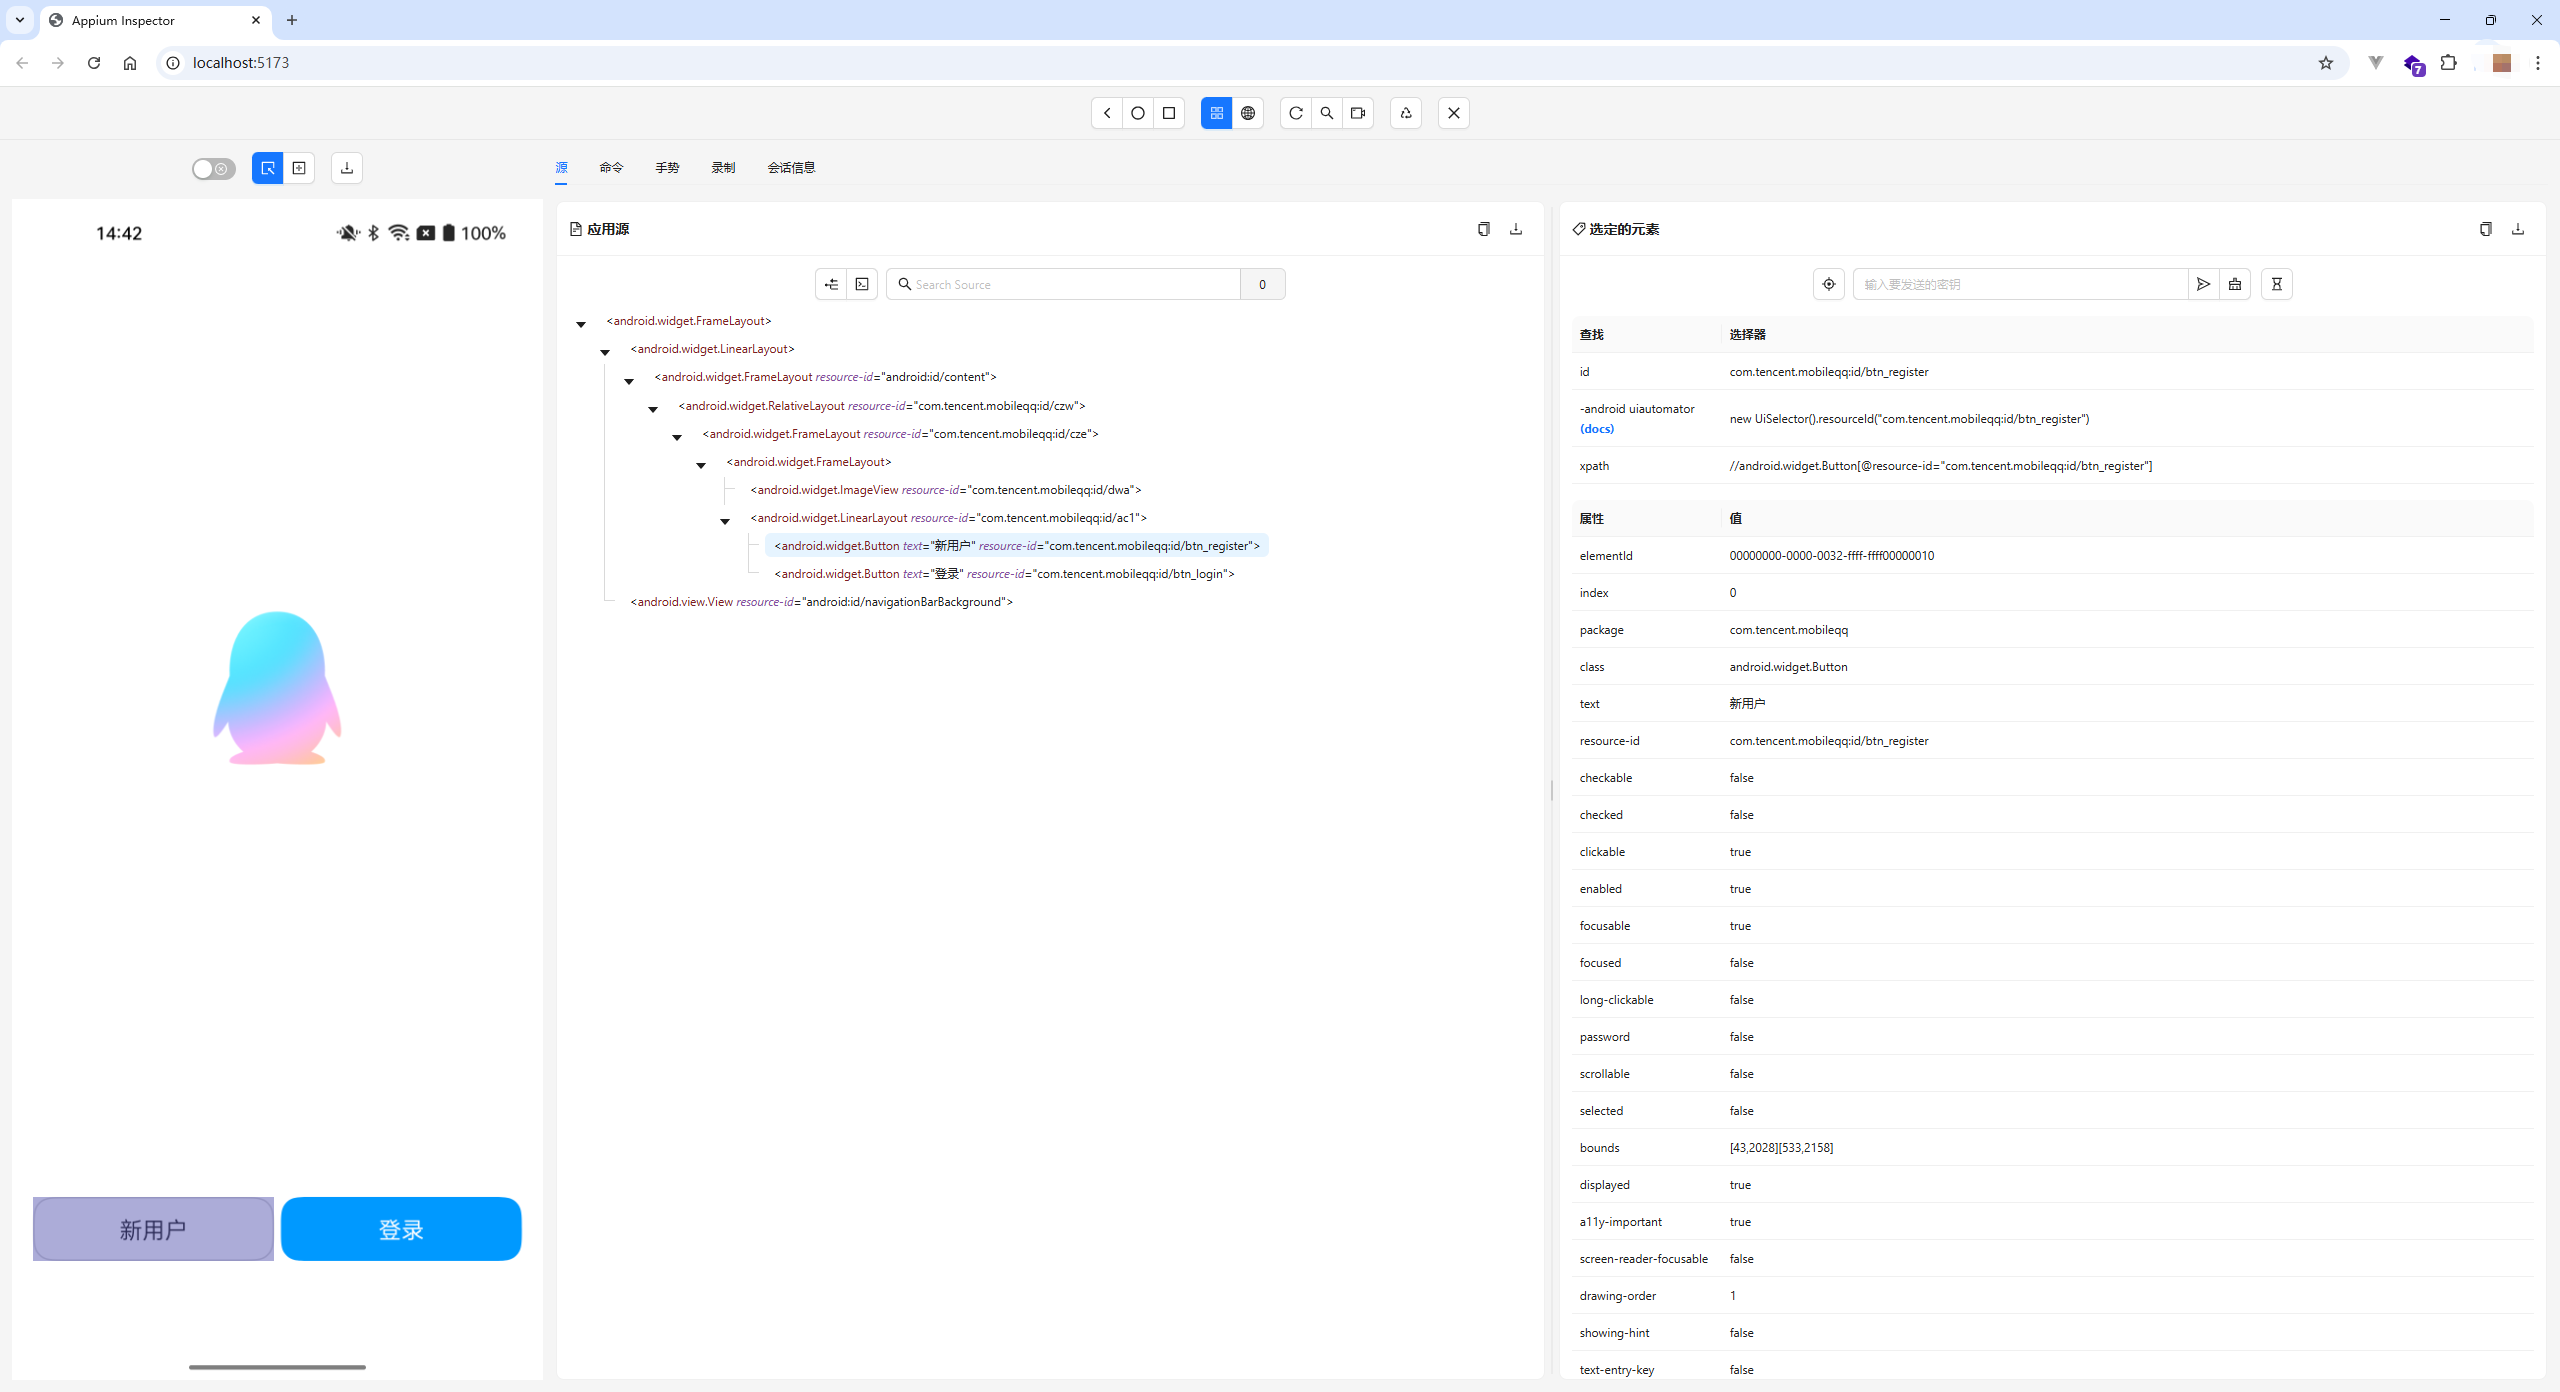Select the btn_login Button node in source tree
This screenshot has height=1392, width=2560.
[1004, 574]
